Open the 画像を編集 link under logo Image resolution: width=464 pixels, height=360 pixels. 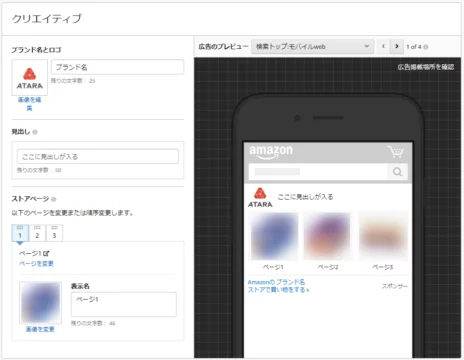point(29,104)
